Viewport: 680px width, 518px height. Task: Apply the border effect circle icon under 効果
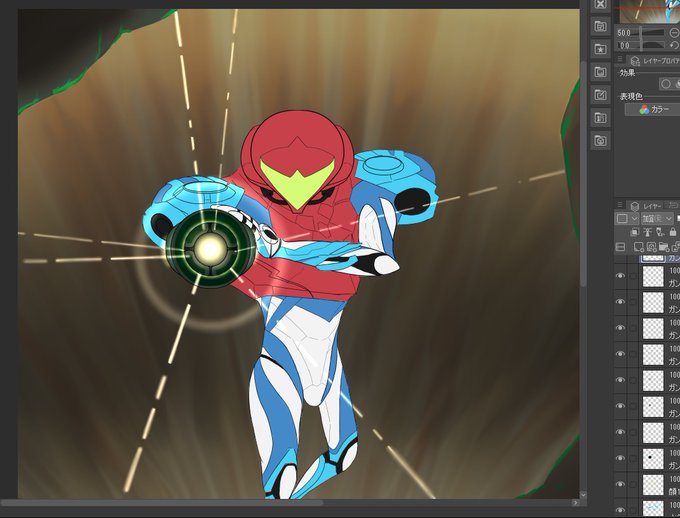tap(666, 84)
